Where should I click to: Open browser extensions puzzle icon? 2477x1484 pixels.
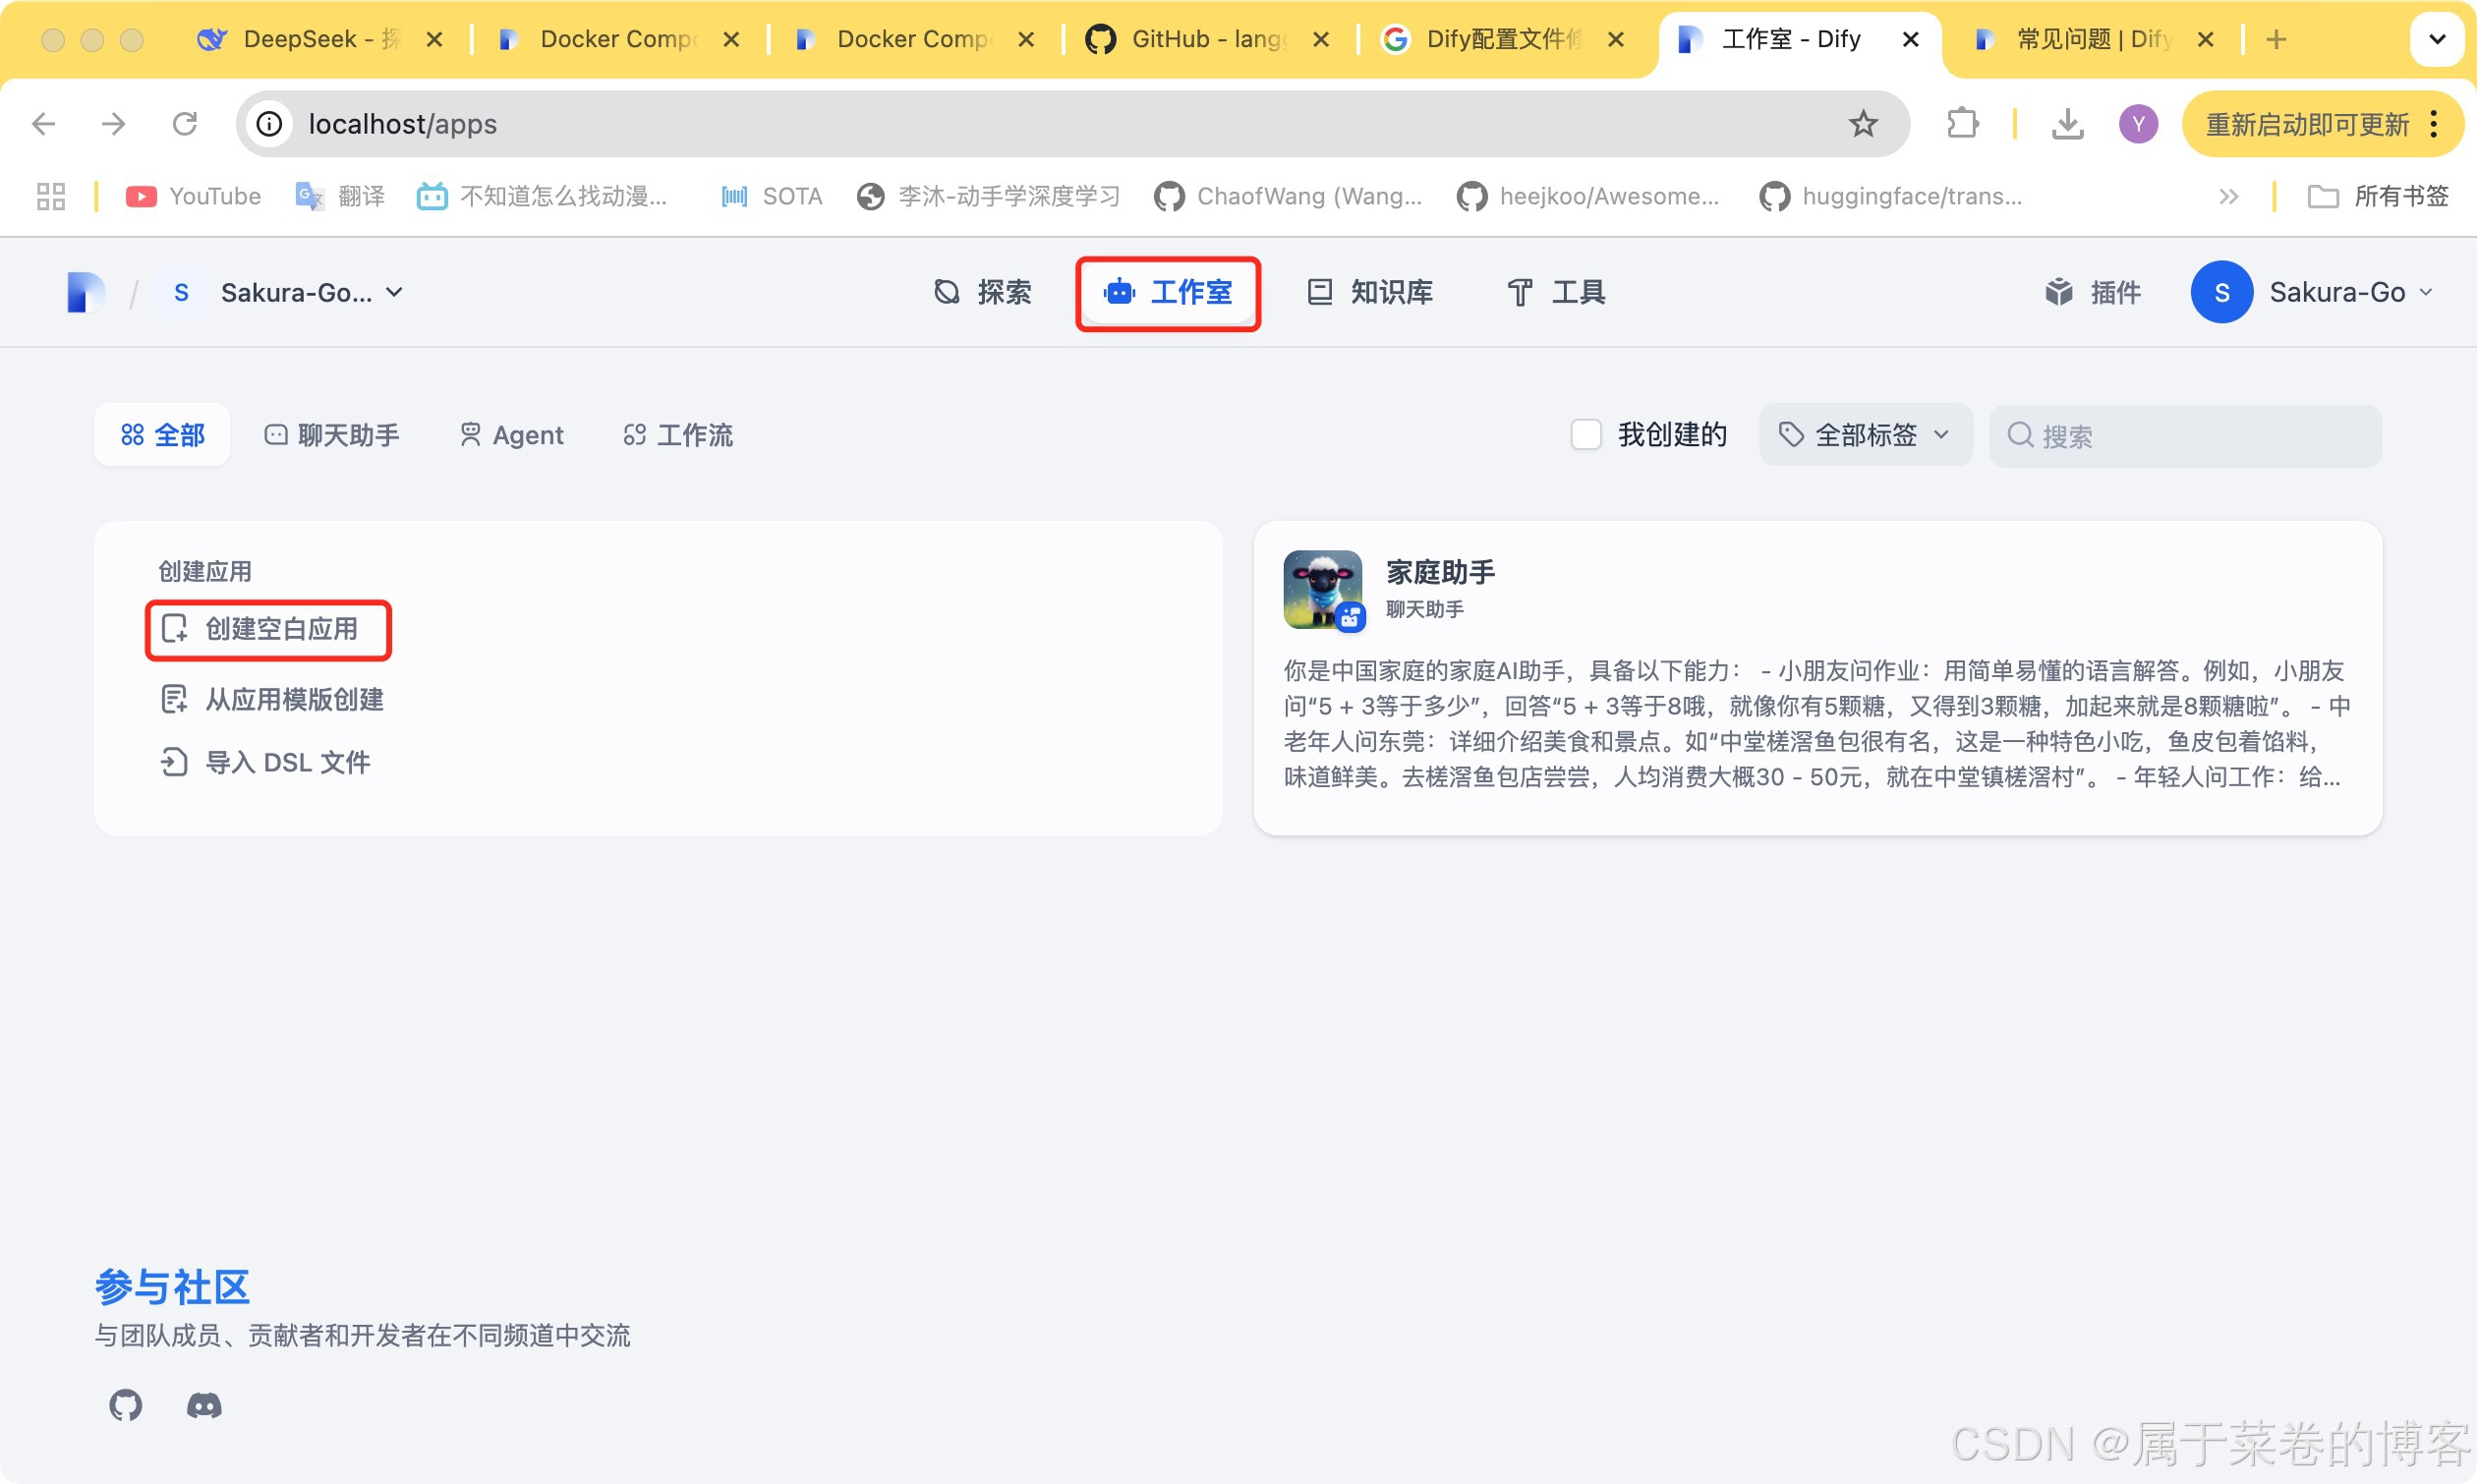[1962, 124]
